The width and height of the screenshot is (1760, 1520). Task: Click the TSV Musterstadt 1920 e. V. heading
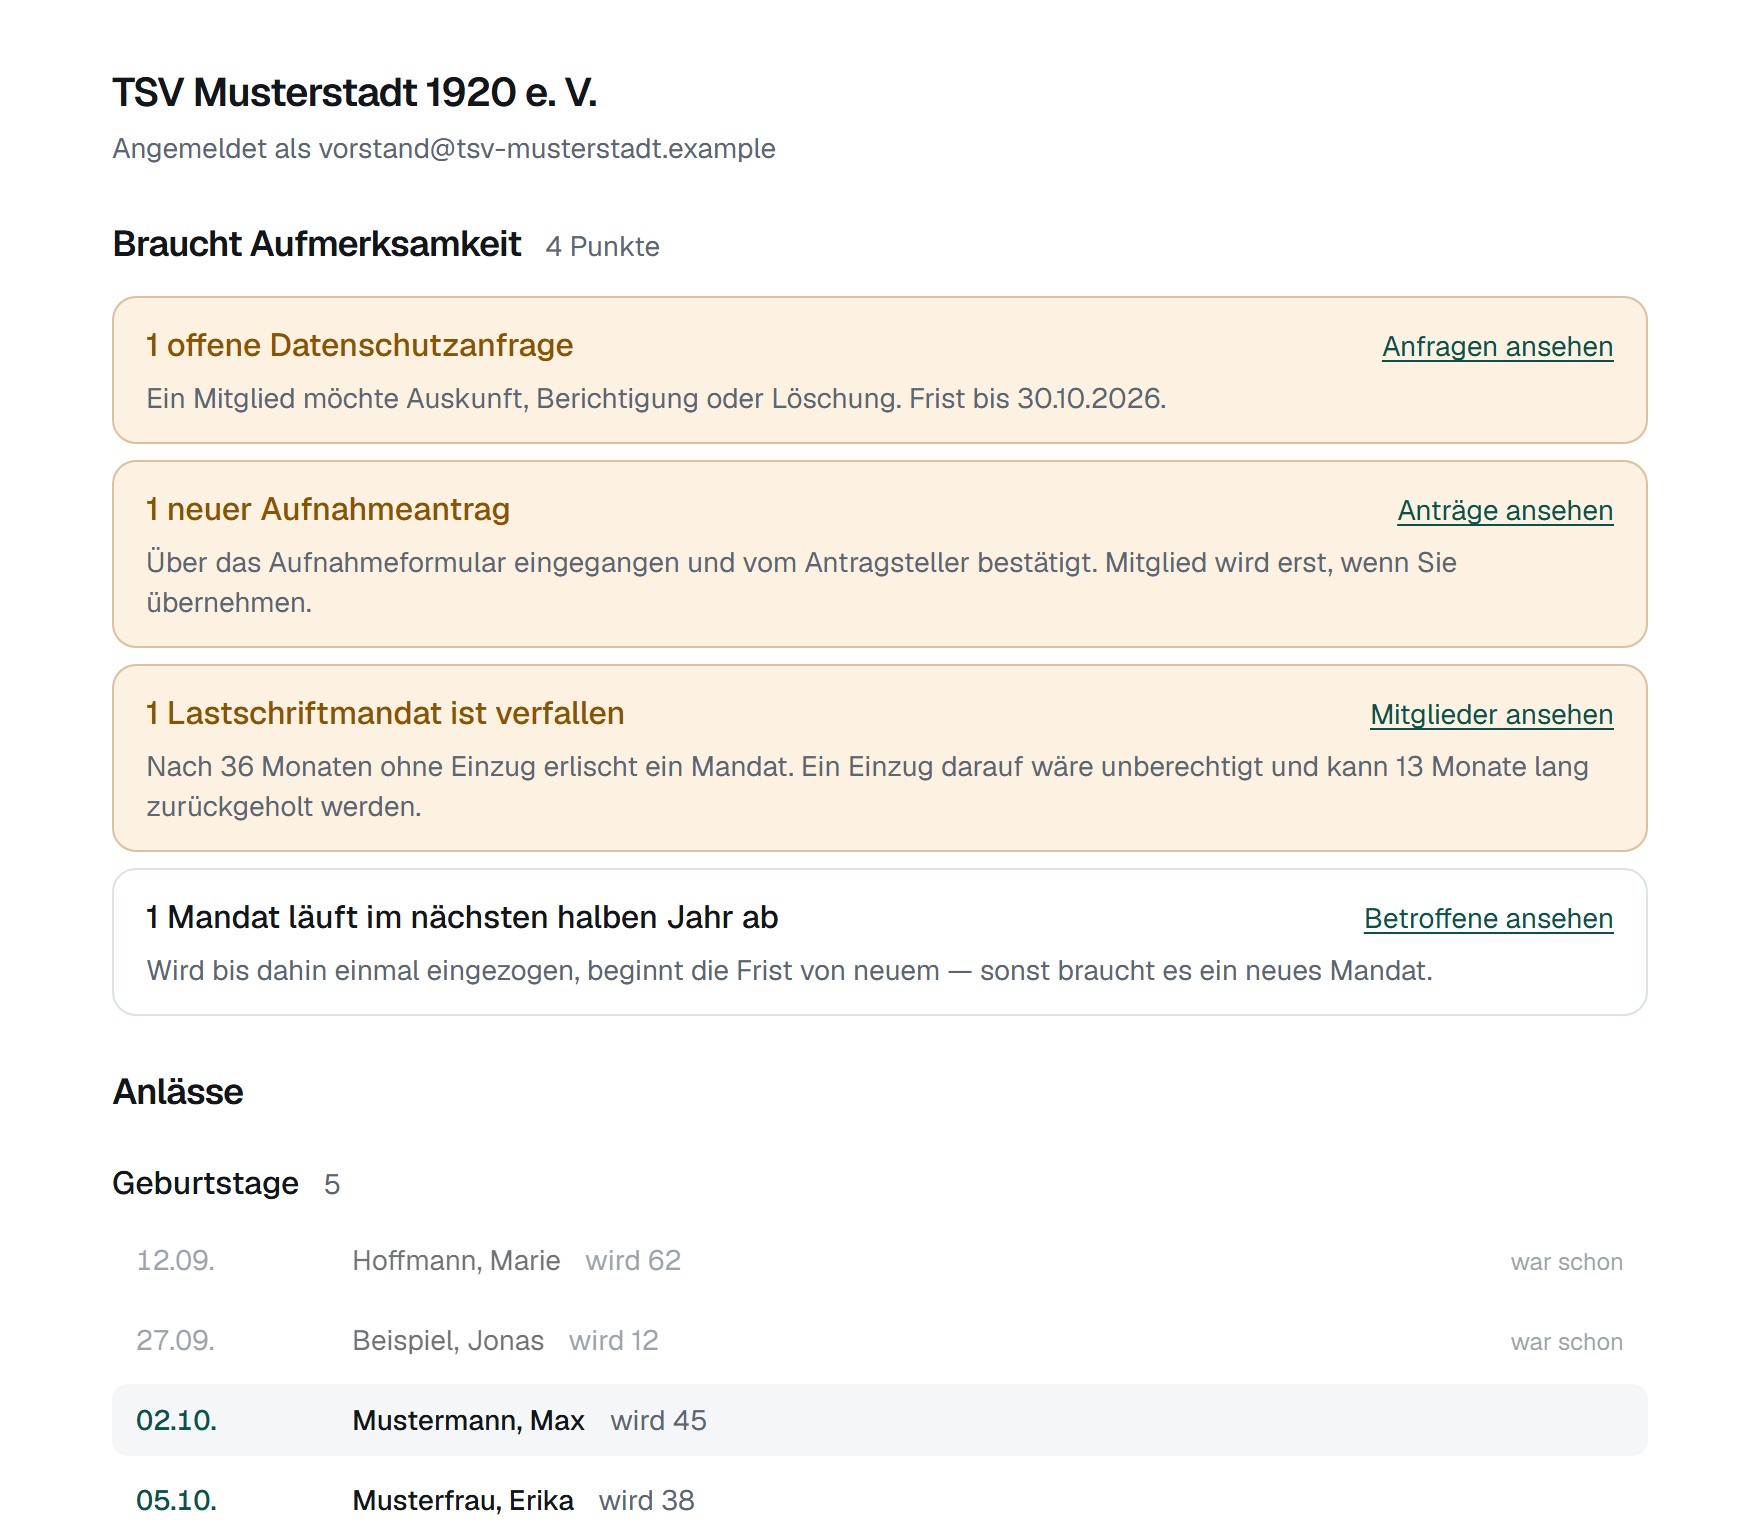coord(355,92)
